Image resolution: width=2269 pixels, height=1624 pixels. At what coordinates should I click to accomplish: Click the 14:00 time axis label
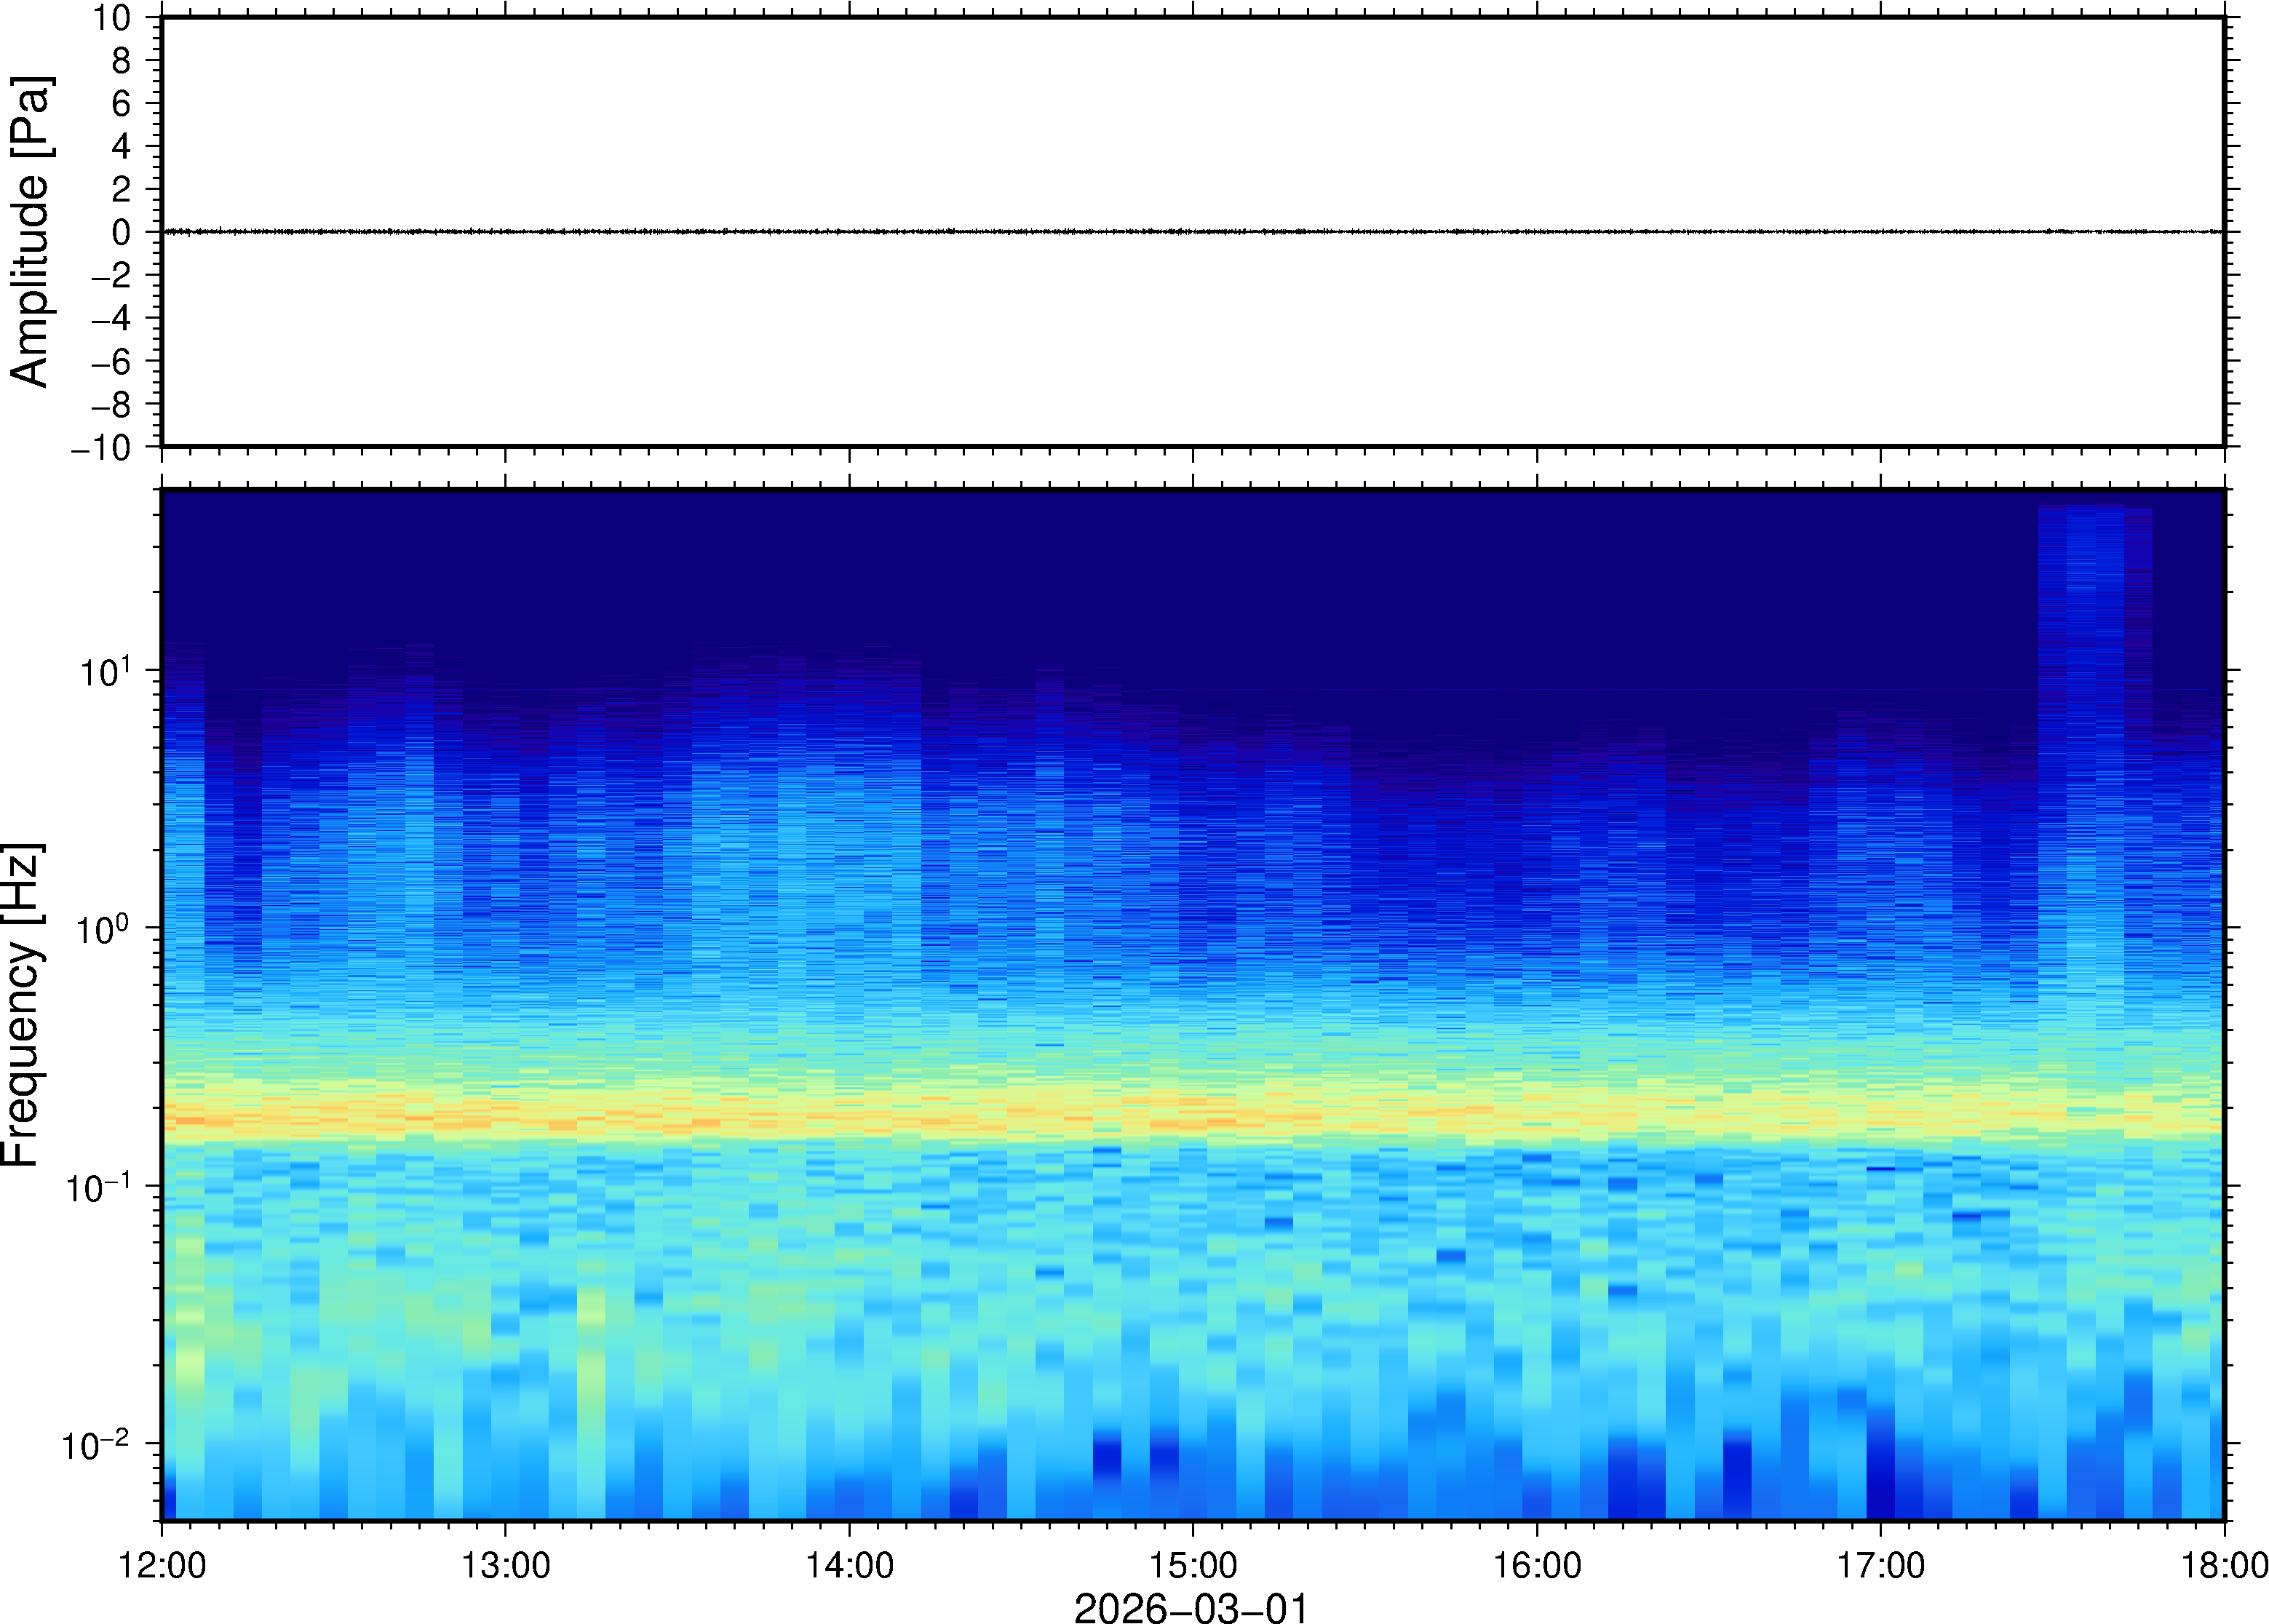pyautogui.click(x=849, y=1565)
